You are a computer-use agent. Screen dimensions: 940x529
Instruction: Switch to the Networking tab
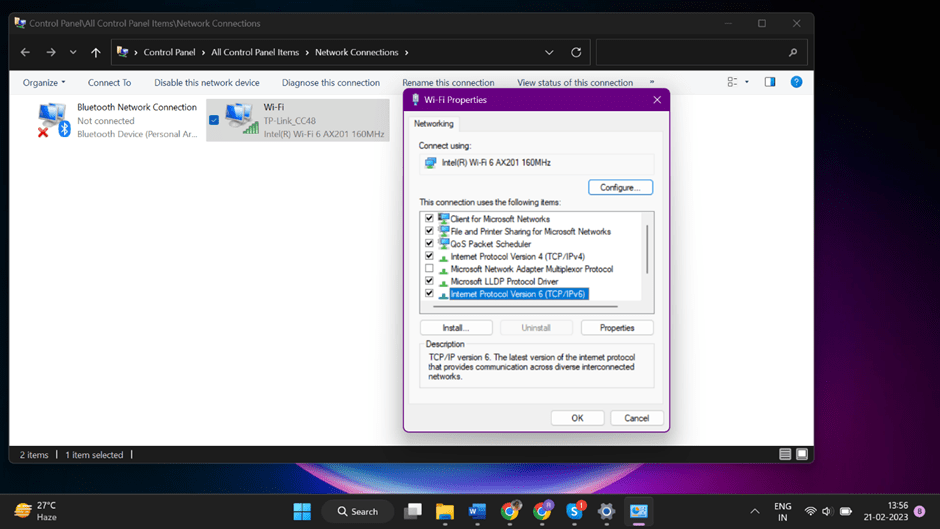433,124
